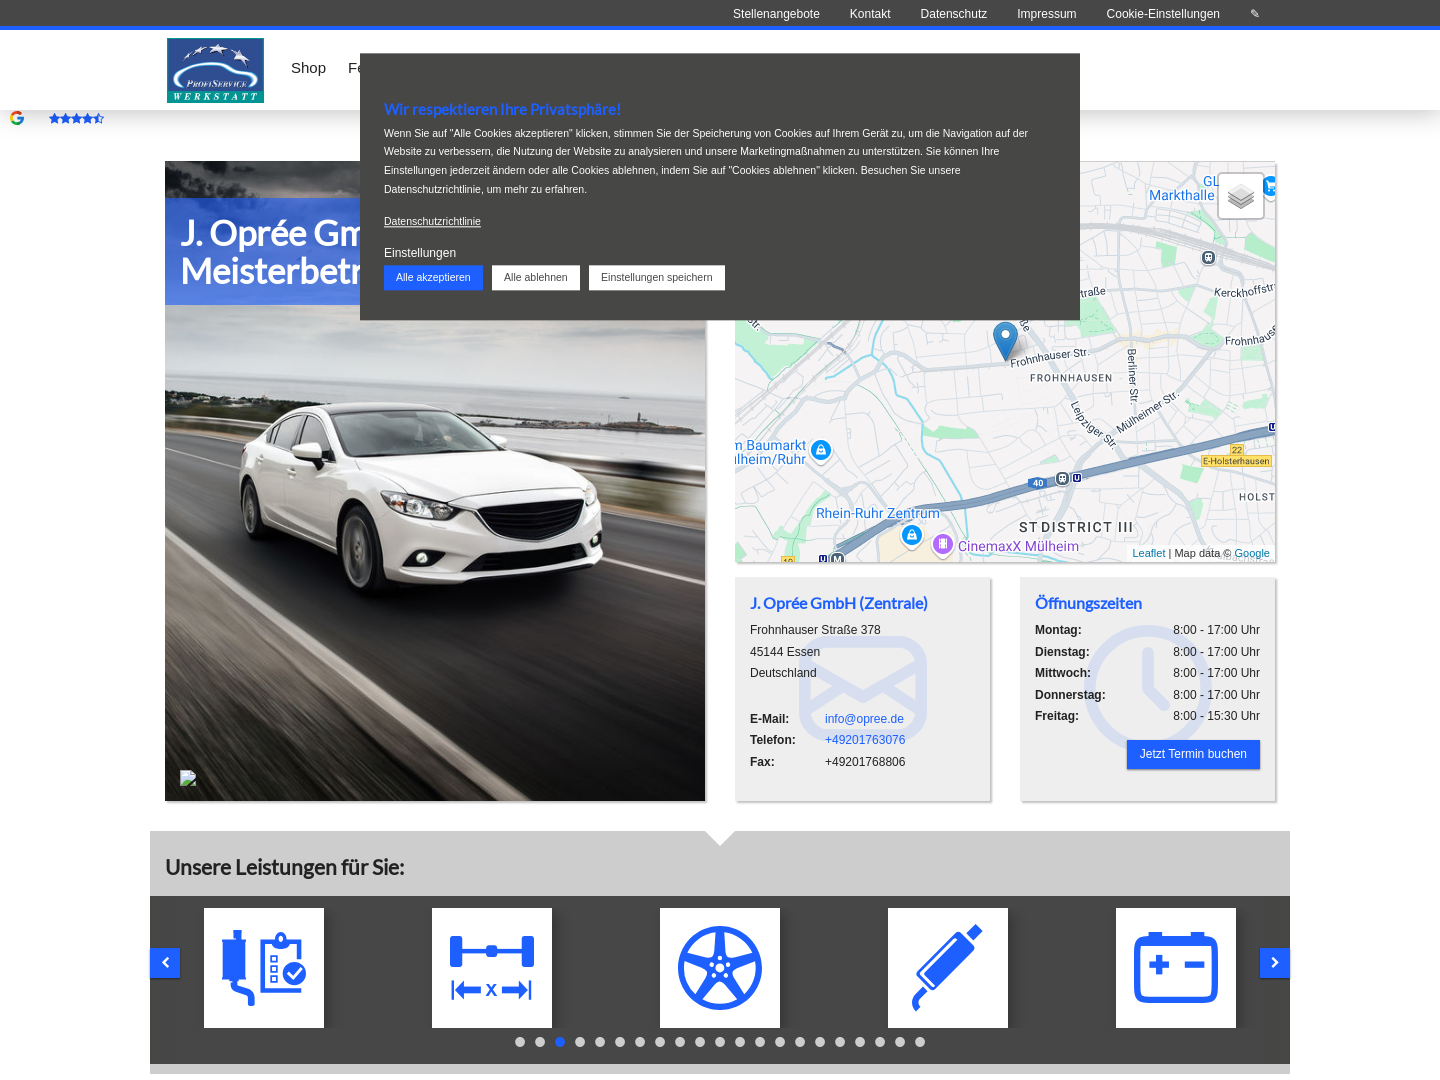Screen dimensions: 1440x1080
Task: Click the Google logo beside star rating
Action: tap(17, 118)
